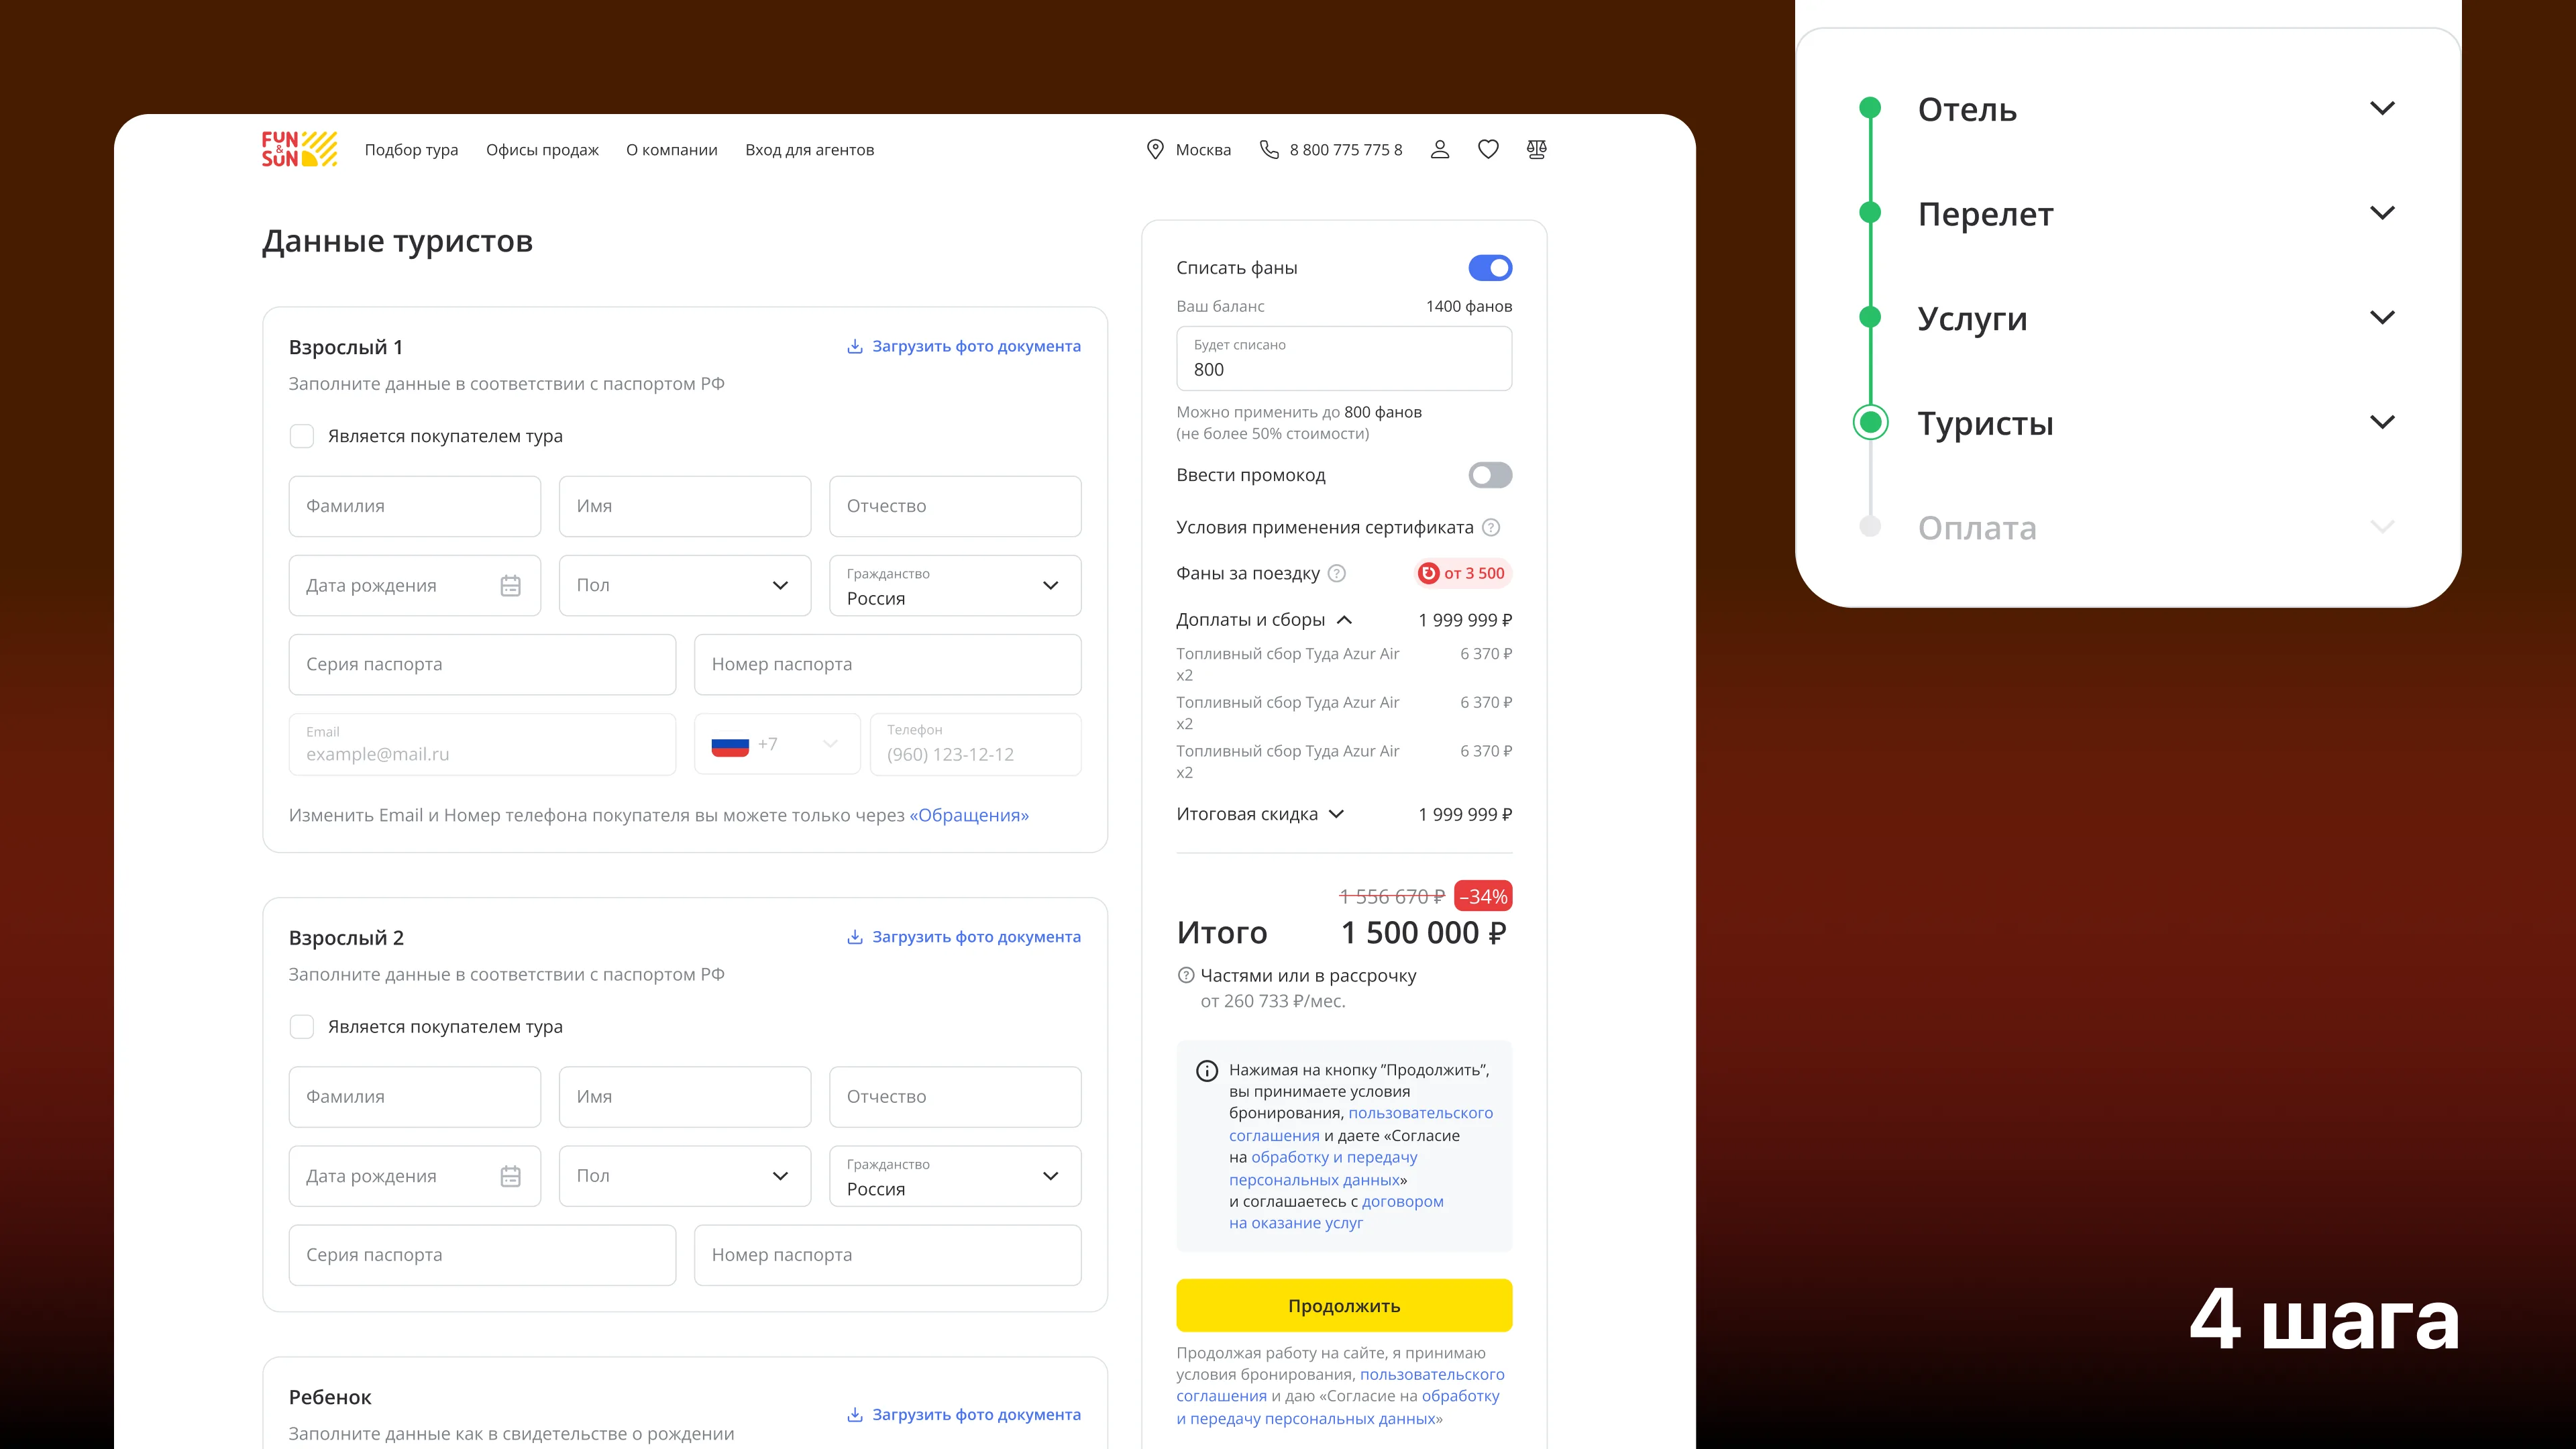Expand the Перелет step chevron
This screenshot has height=1449, width=2576.
pyautogui.click(x=2383, y=213)
